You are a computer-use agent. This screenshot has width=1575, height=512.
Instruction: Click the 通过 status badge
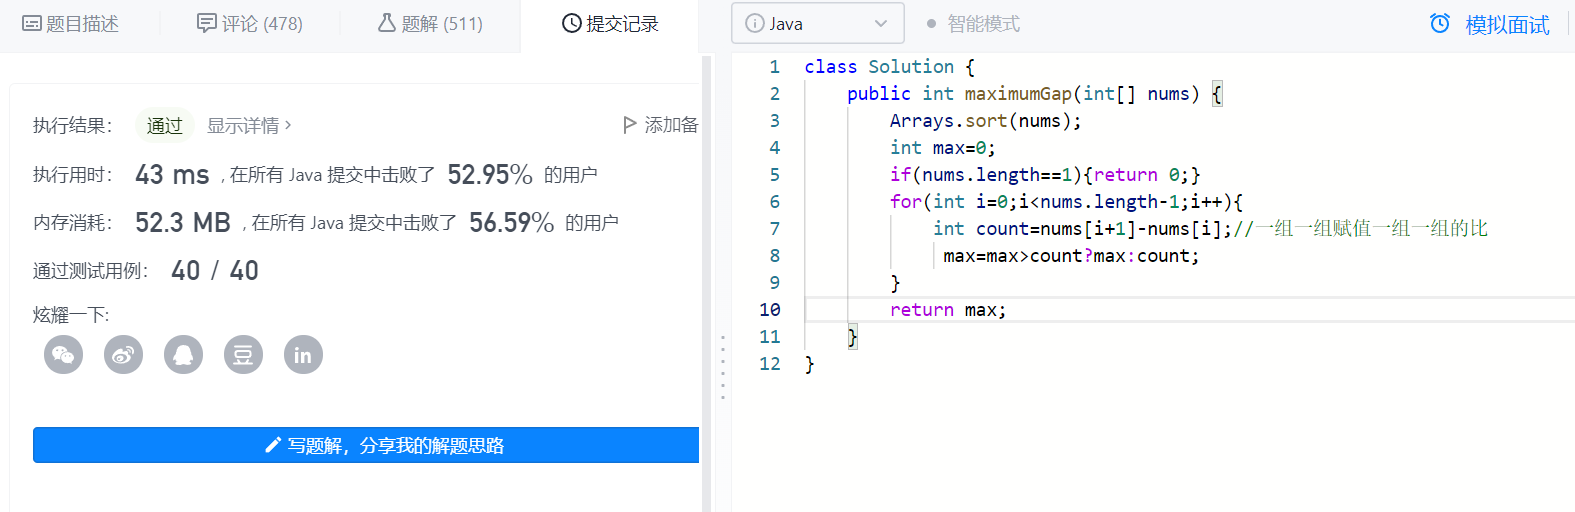pos(165,125)
